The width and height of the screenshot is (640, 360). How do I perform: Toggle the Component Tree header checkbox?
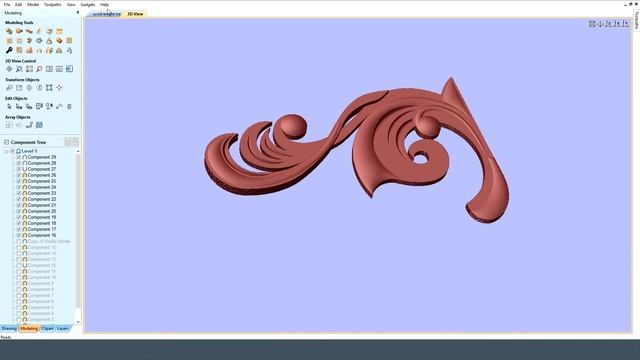[6, 142]
